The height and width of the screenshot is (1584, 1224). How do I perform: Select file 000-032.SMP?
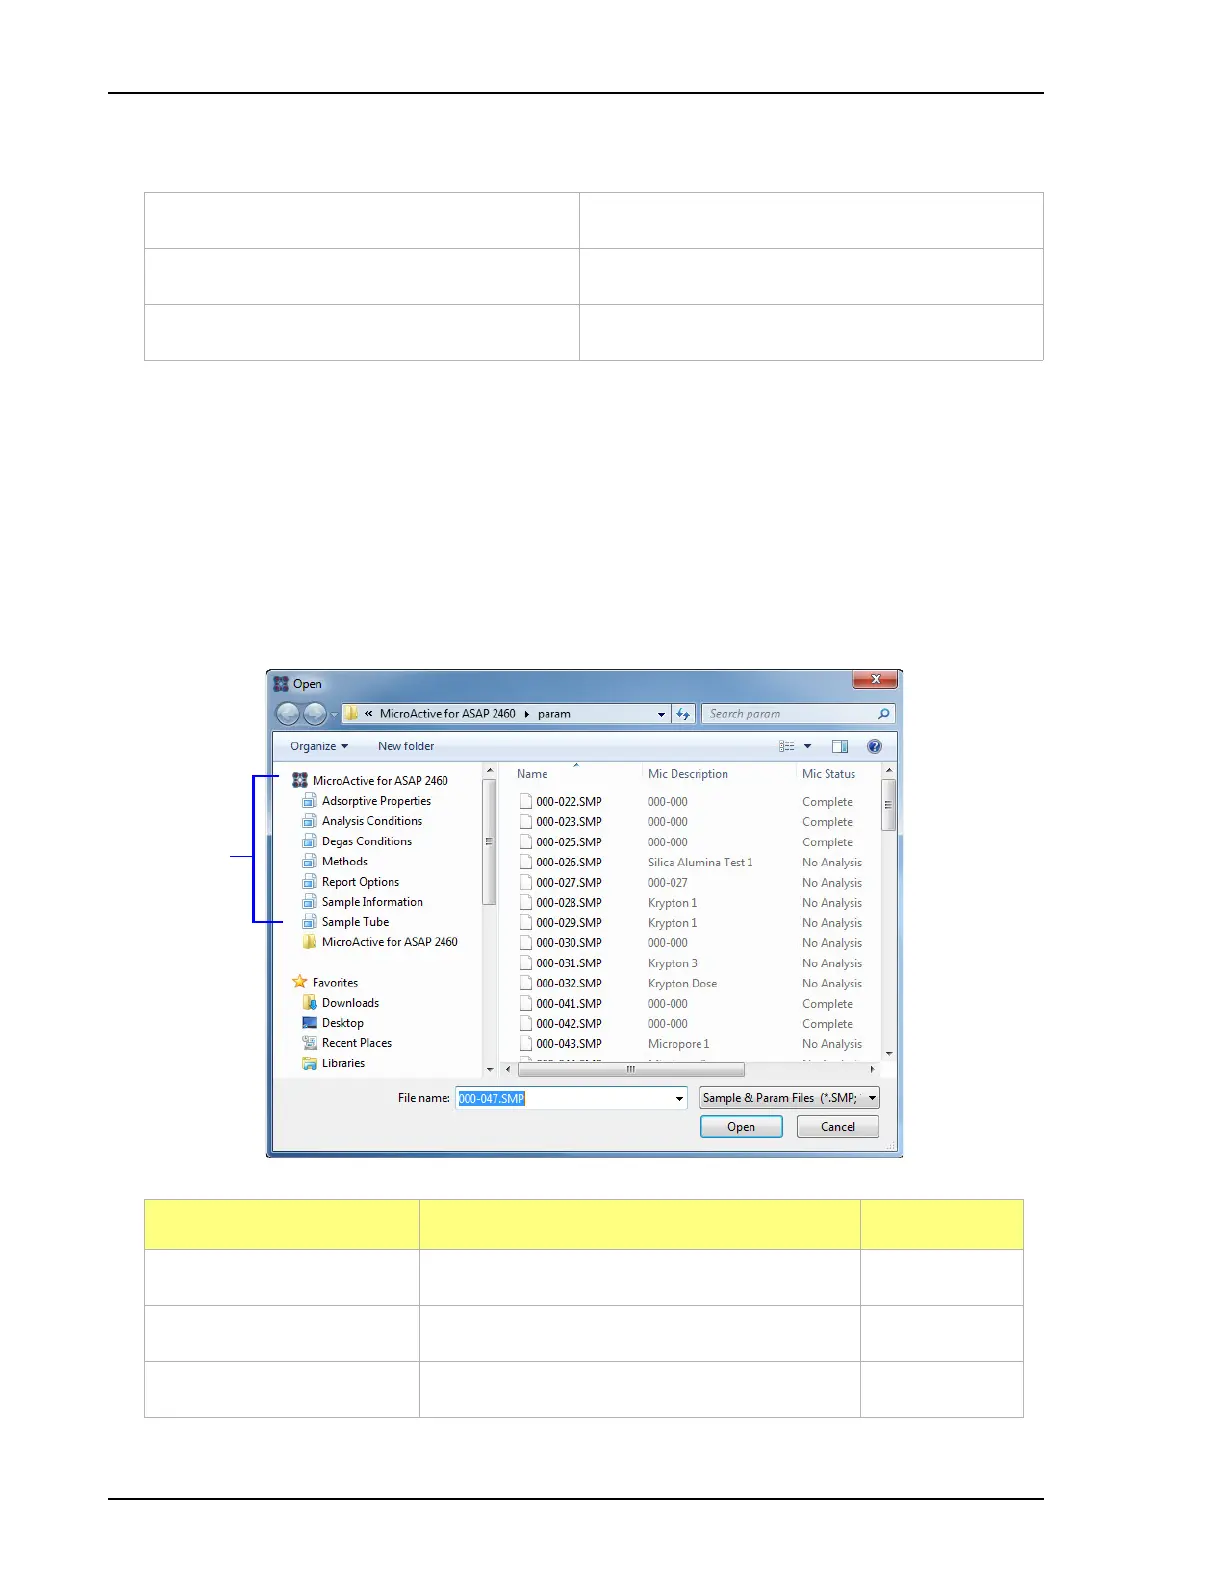[568, 983]
